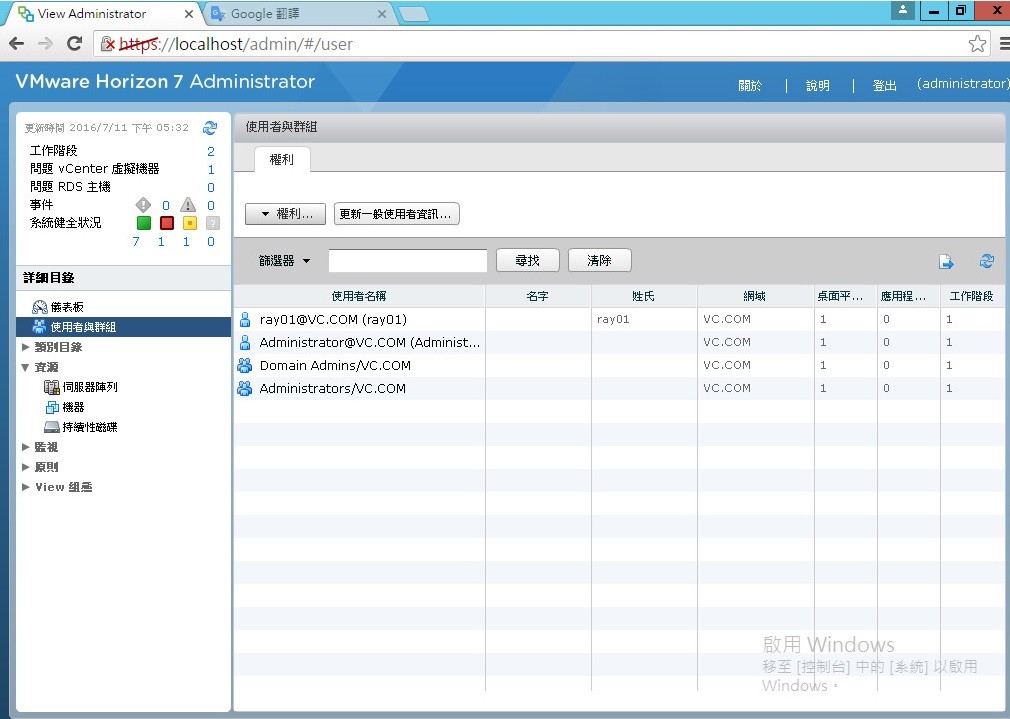The height and width of the screenshot is (719, 1010).
Task: Click the filter search text field
Action: [x=408, y=260]
